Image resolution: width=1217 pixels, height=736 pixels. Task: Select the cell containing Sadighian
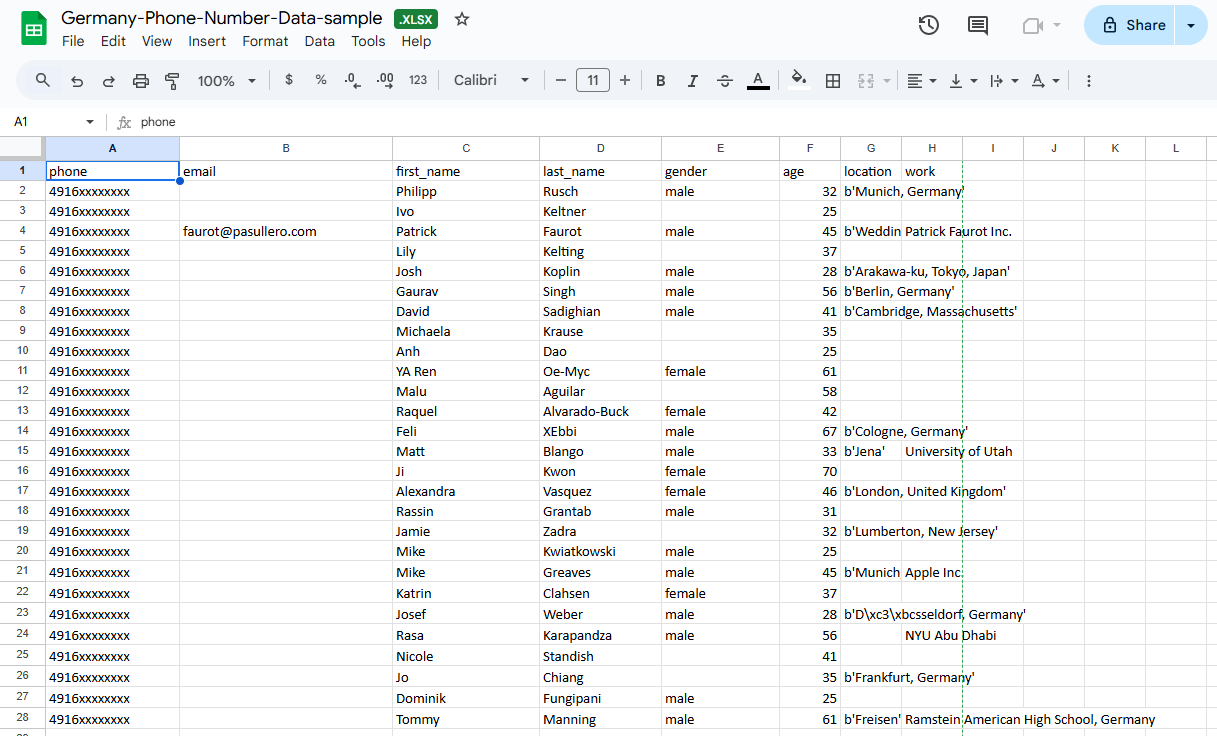coord(600,311)
